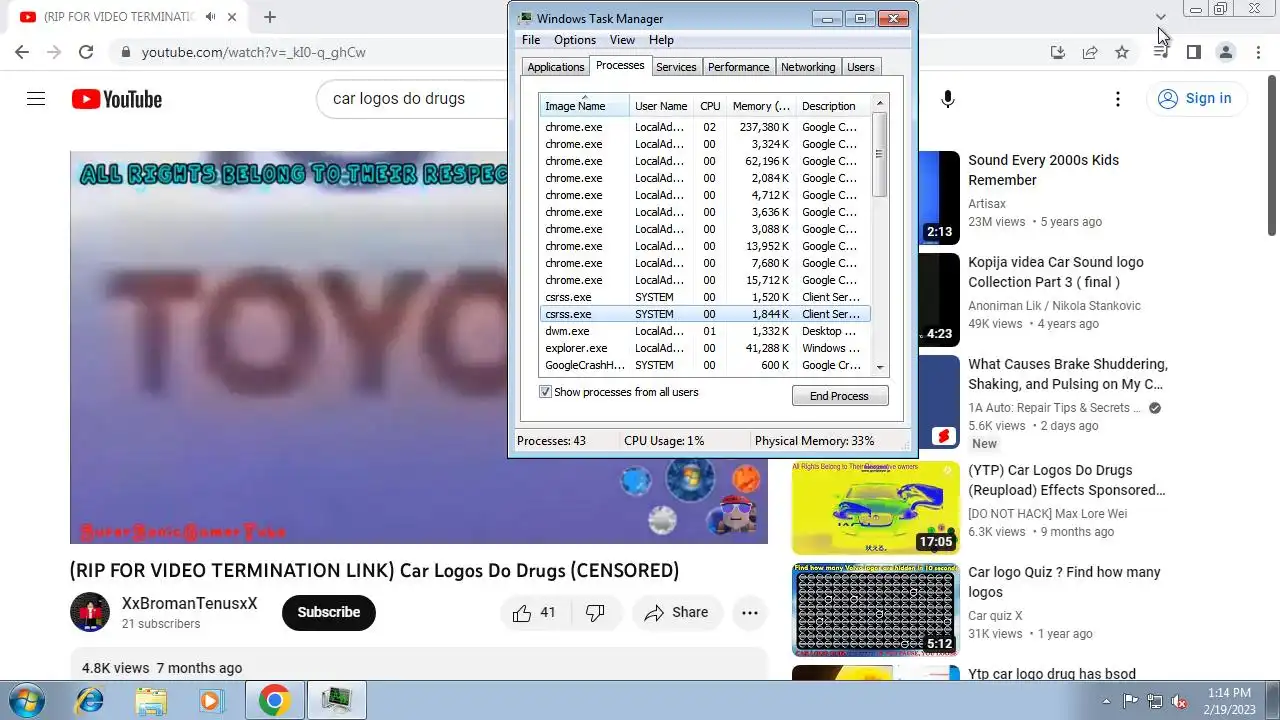Sort processes by CPU column
Image resolution: width=1280 pixels, height=720 pixels.
coord(710,106)
